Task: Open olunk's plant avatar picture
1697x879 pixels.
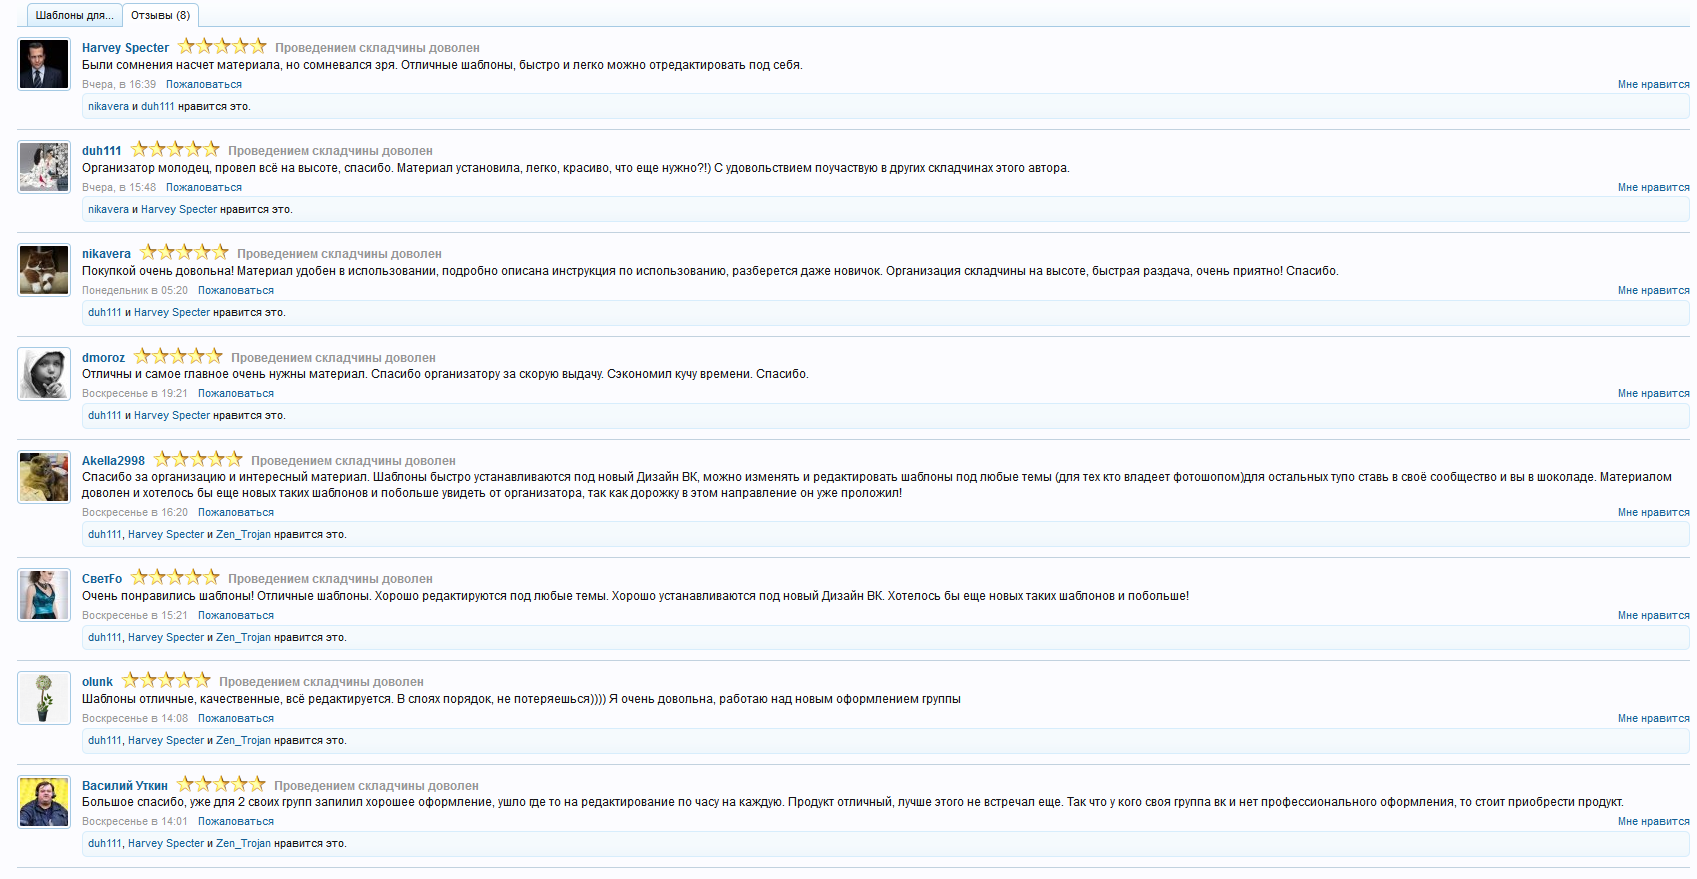Action: [x=44, y=698]
